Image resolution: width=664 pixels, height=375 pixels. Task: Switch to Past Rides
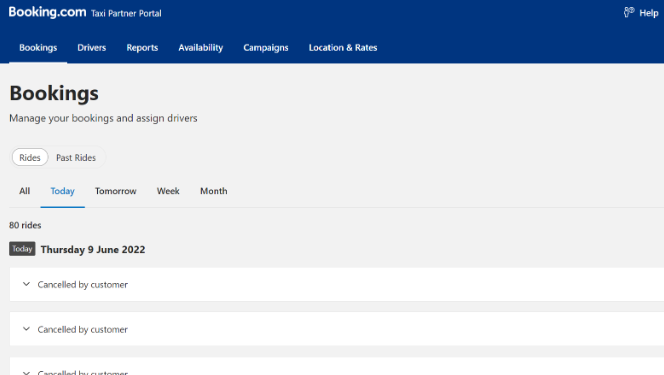click(76, 157)
